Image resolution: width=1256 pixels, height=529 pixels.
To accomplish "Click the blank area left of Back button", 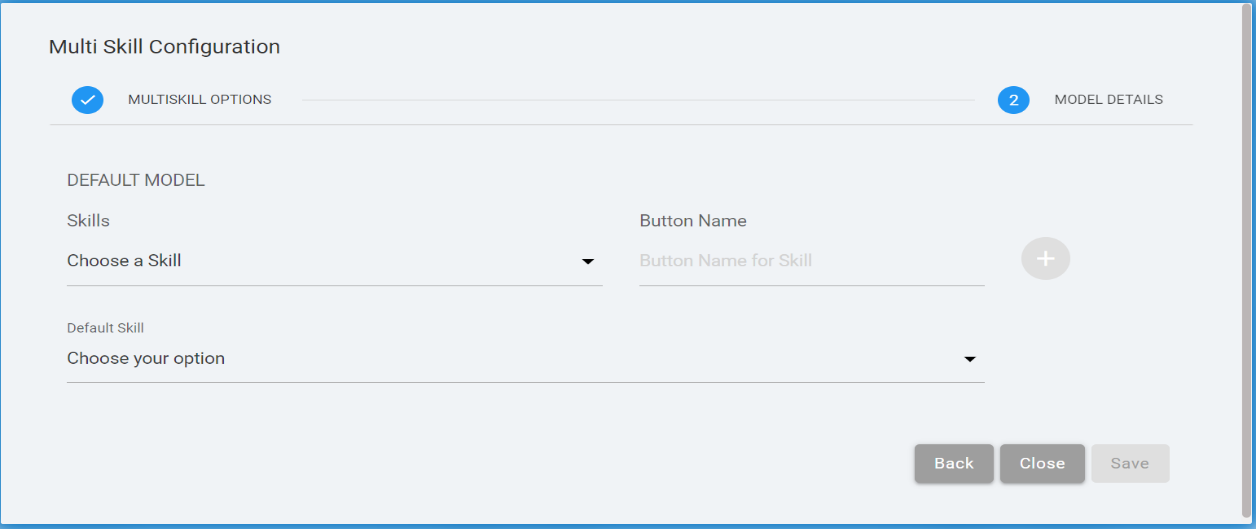I will point(600,463).
